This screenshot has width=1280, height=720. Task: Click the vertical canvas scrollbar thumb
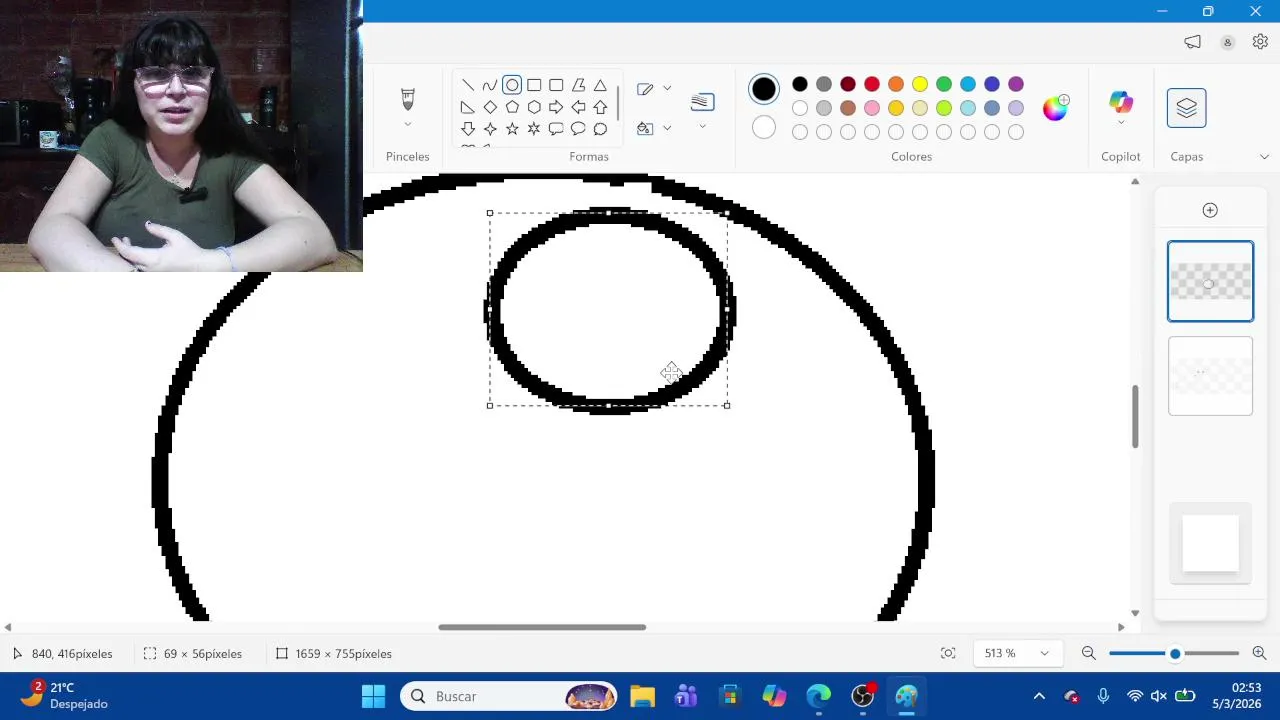[x=1134, y=416]
